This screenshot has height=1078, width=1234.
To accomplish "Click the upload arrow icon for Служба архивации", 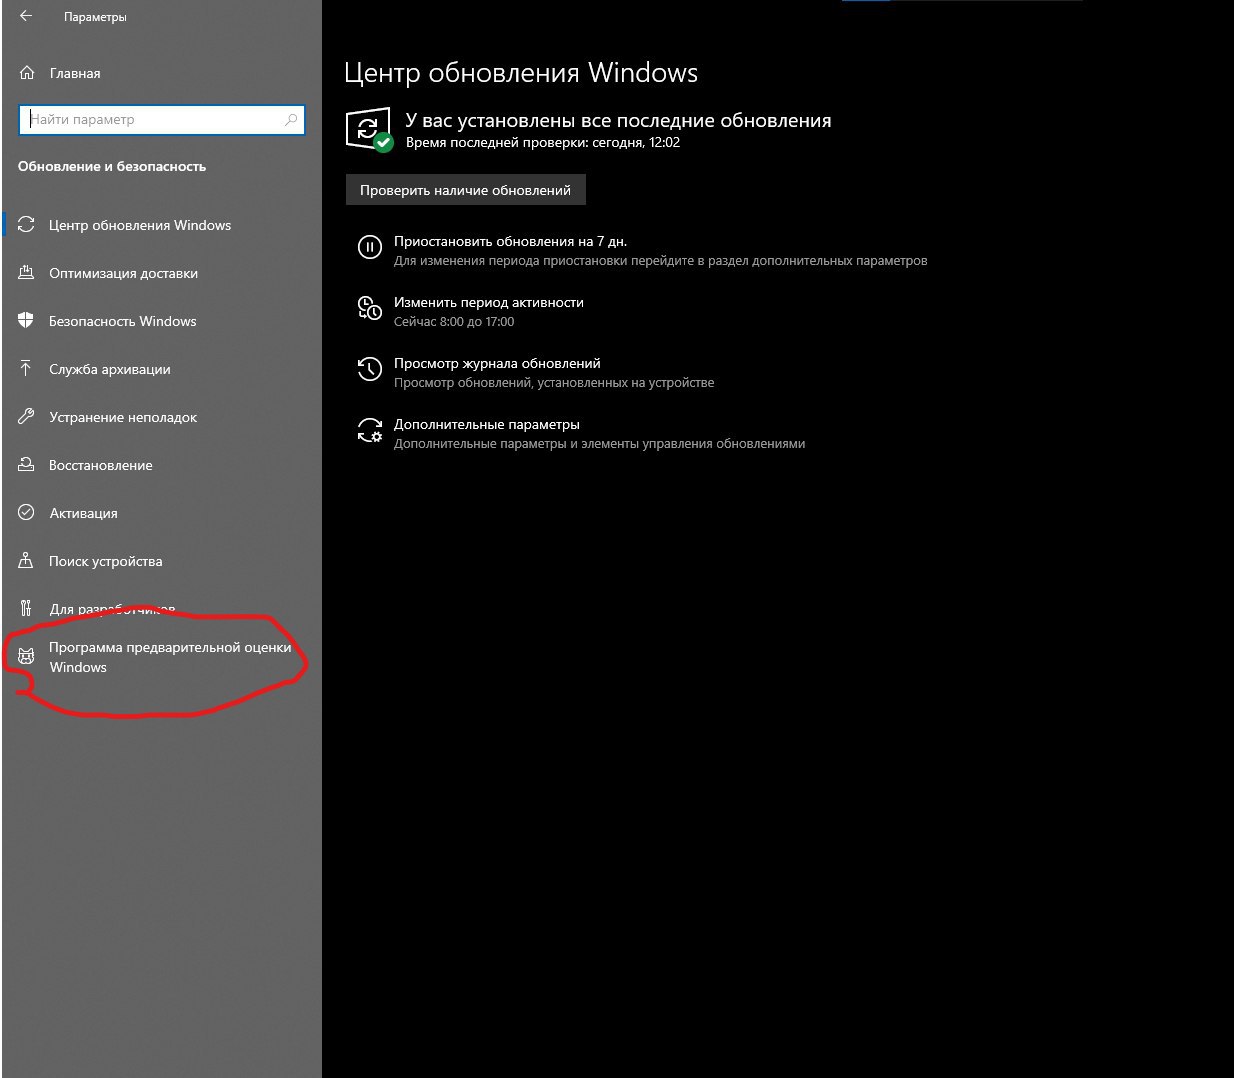I will [x=27, y=369].
